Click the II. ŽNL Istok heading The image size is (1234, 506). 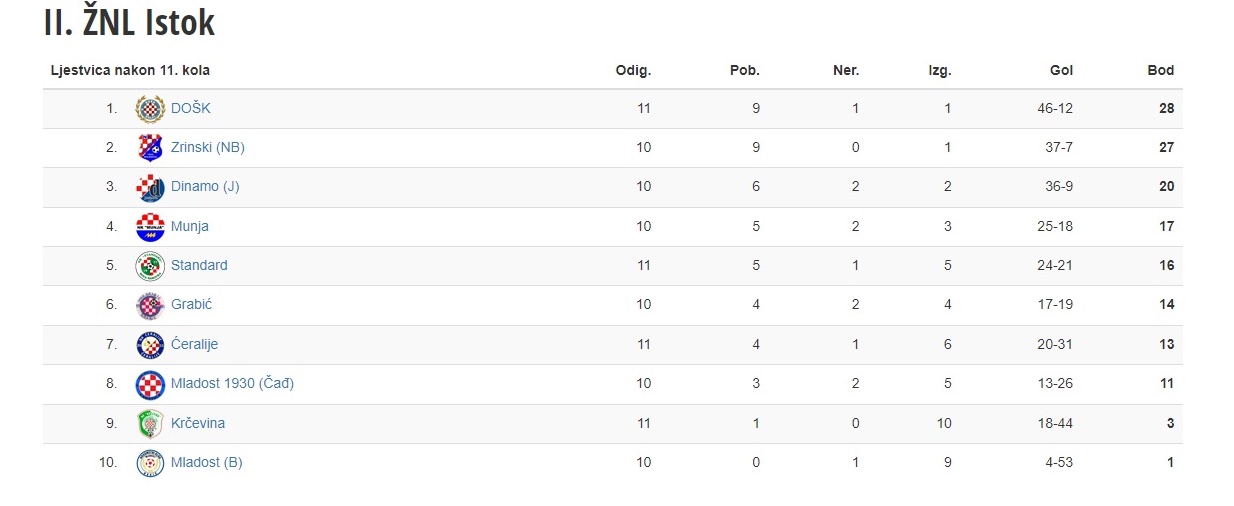[x=129, y=24]
